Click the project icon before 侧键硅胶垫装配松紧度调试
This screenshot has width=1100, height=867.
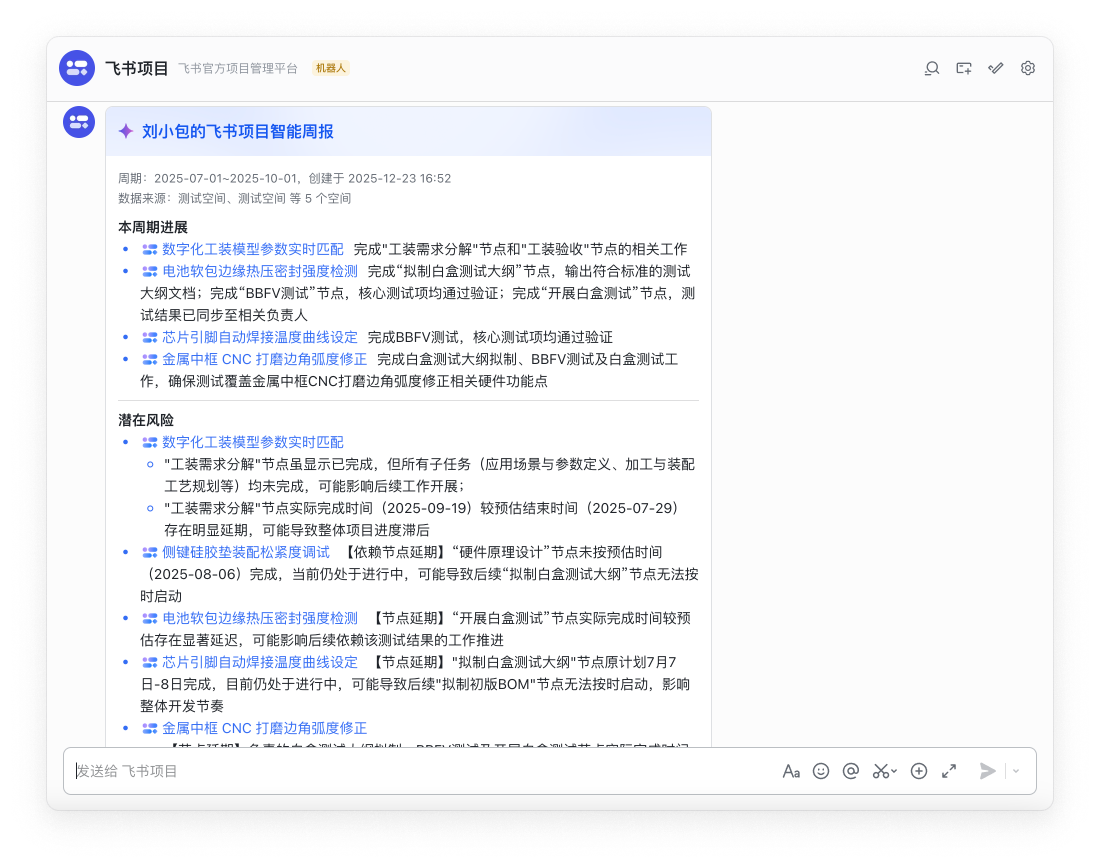[149, 553]
